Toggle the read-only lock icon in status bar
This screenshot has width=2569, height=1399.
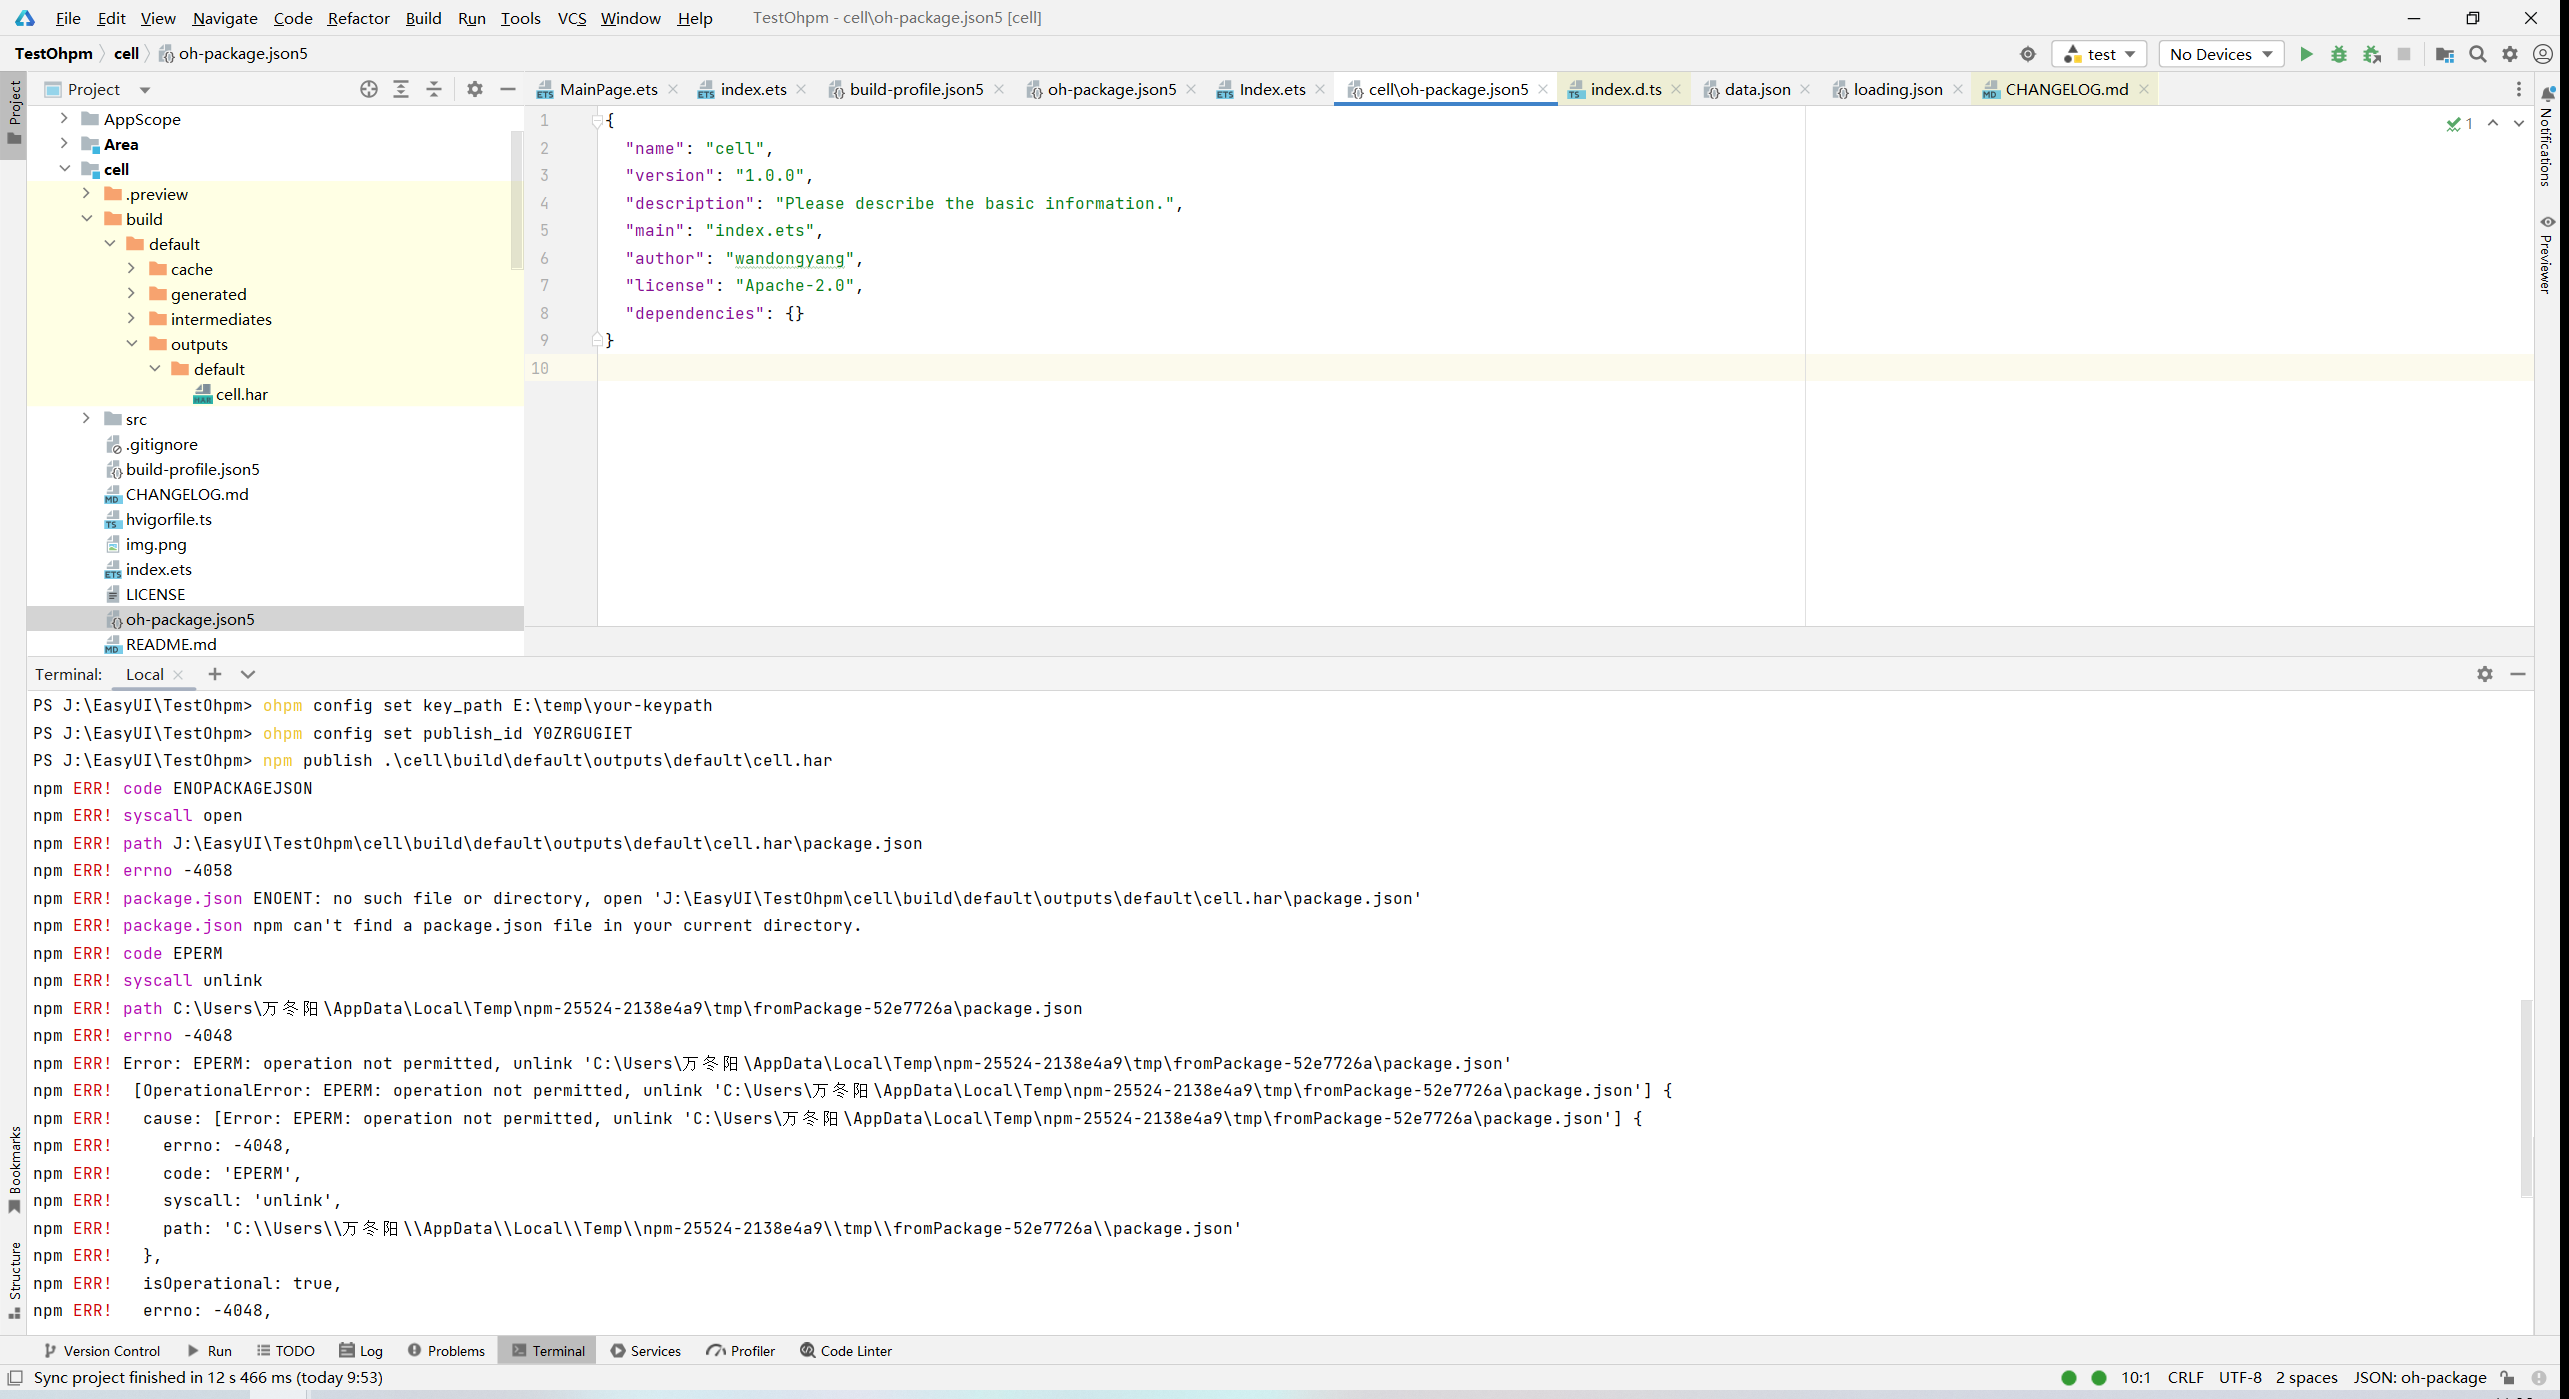click(x=2508, y=1378)
